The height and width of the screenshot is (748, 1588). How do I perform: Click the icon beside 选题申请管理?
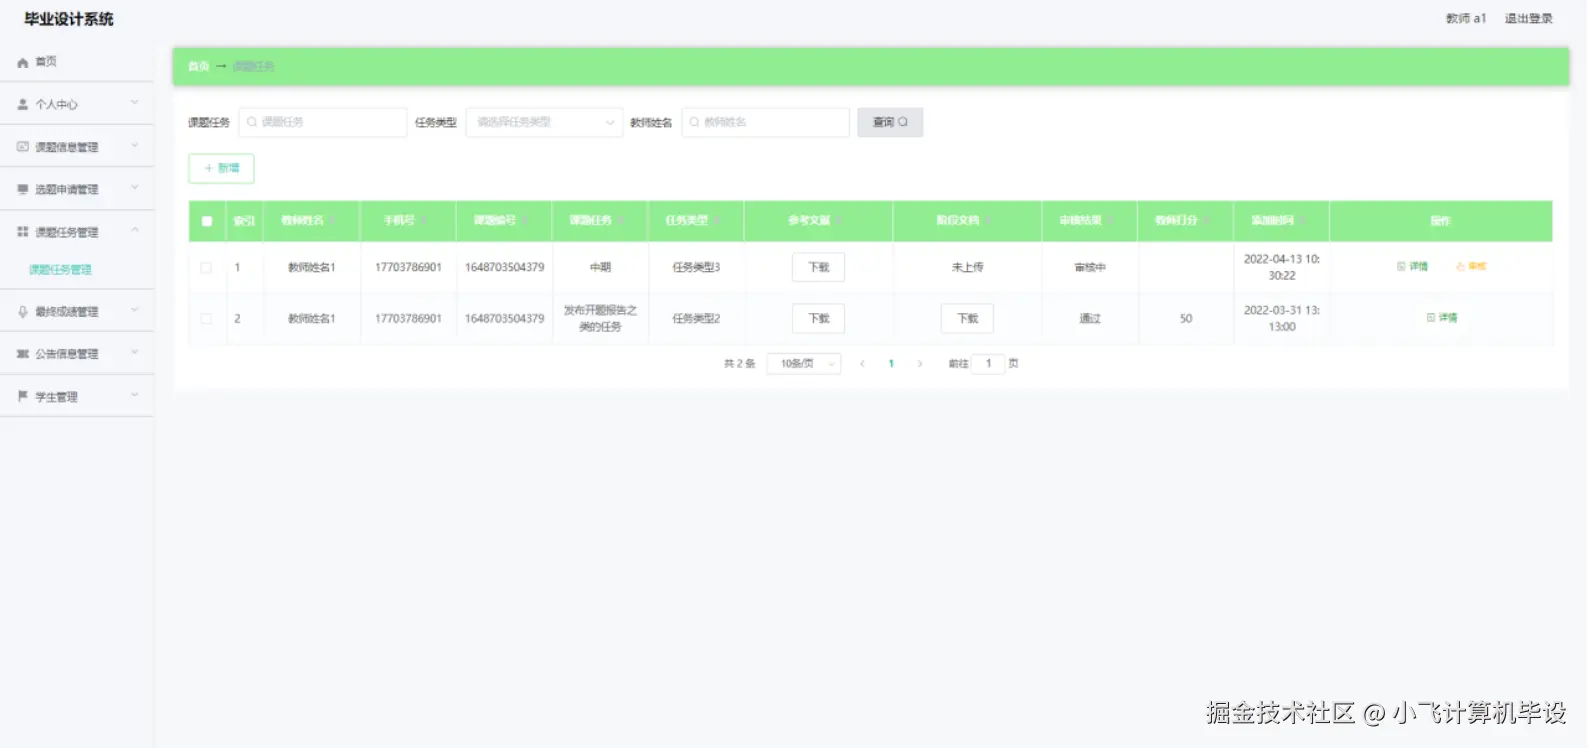coord(23,189)
